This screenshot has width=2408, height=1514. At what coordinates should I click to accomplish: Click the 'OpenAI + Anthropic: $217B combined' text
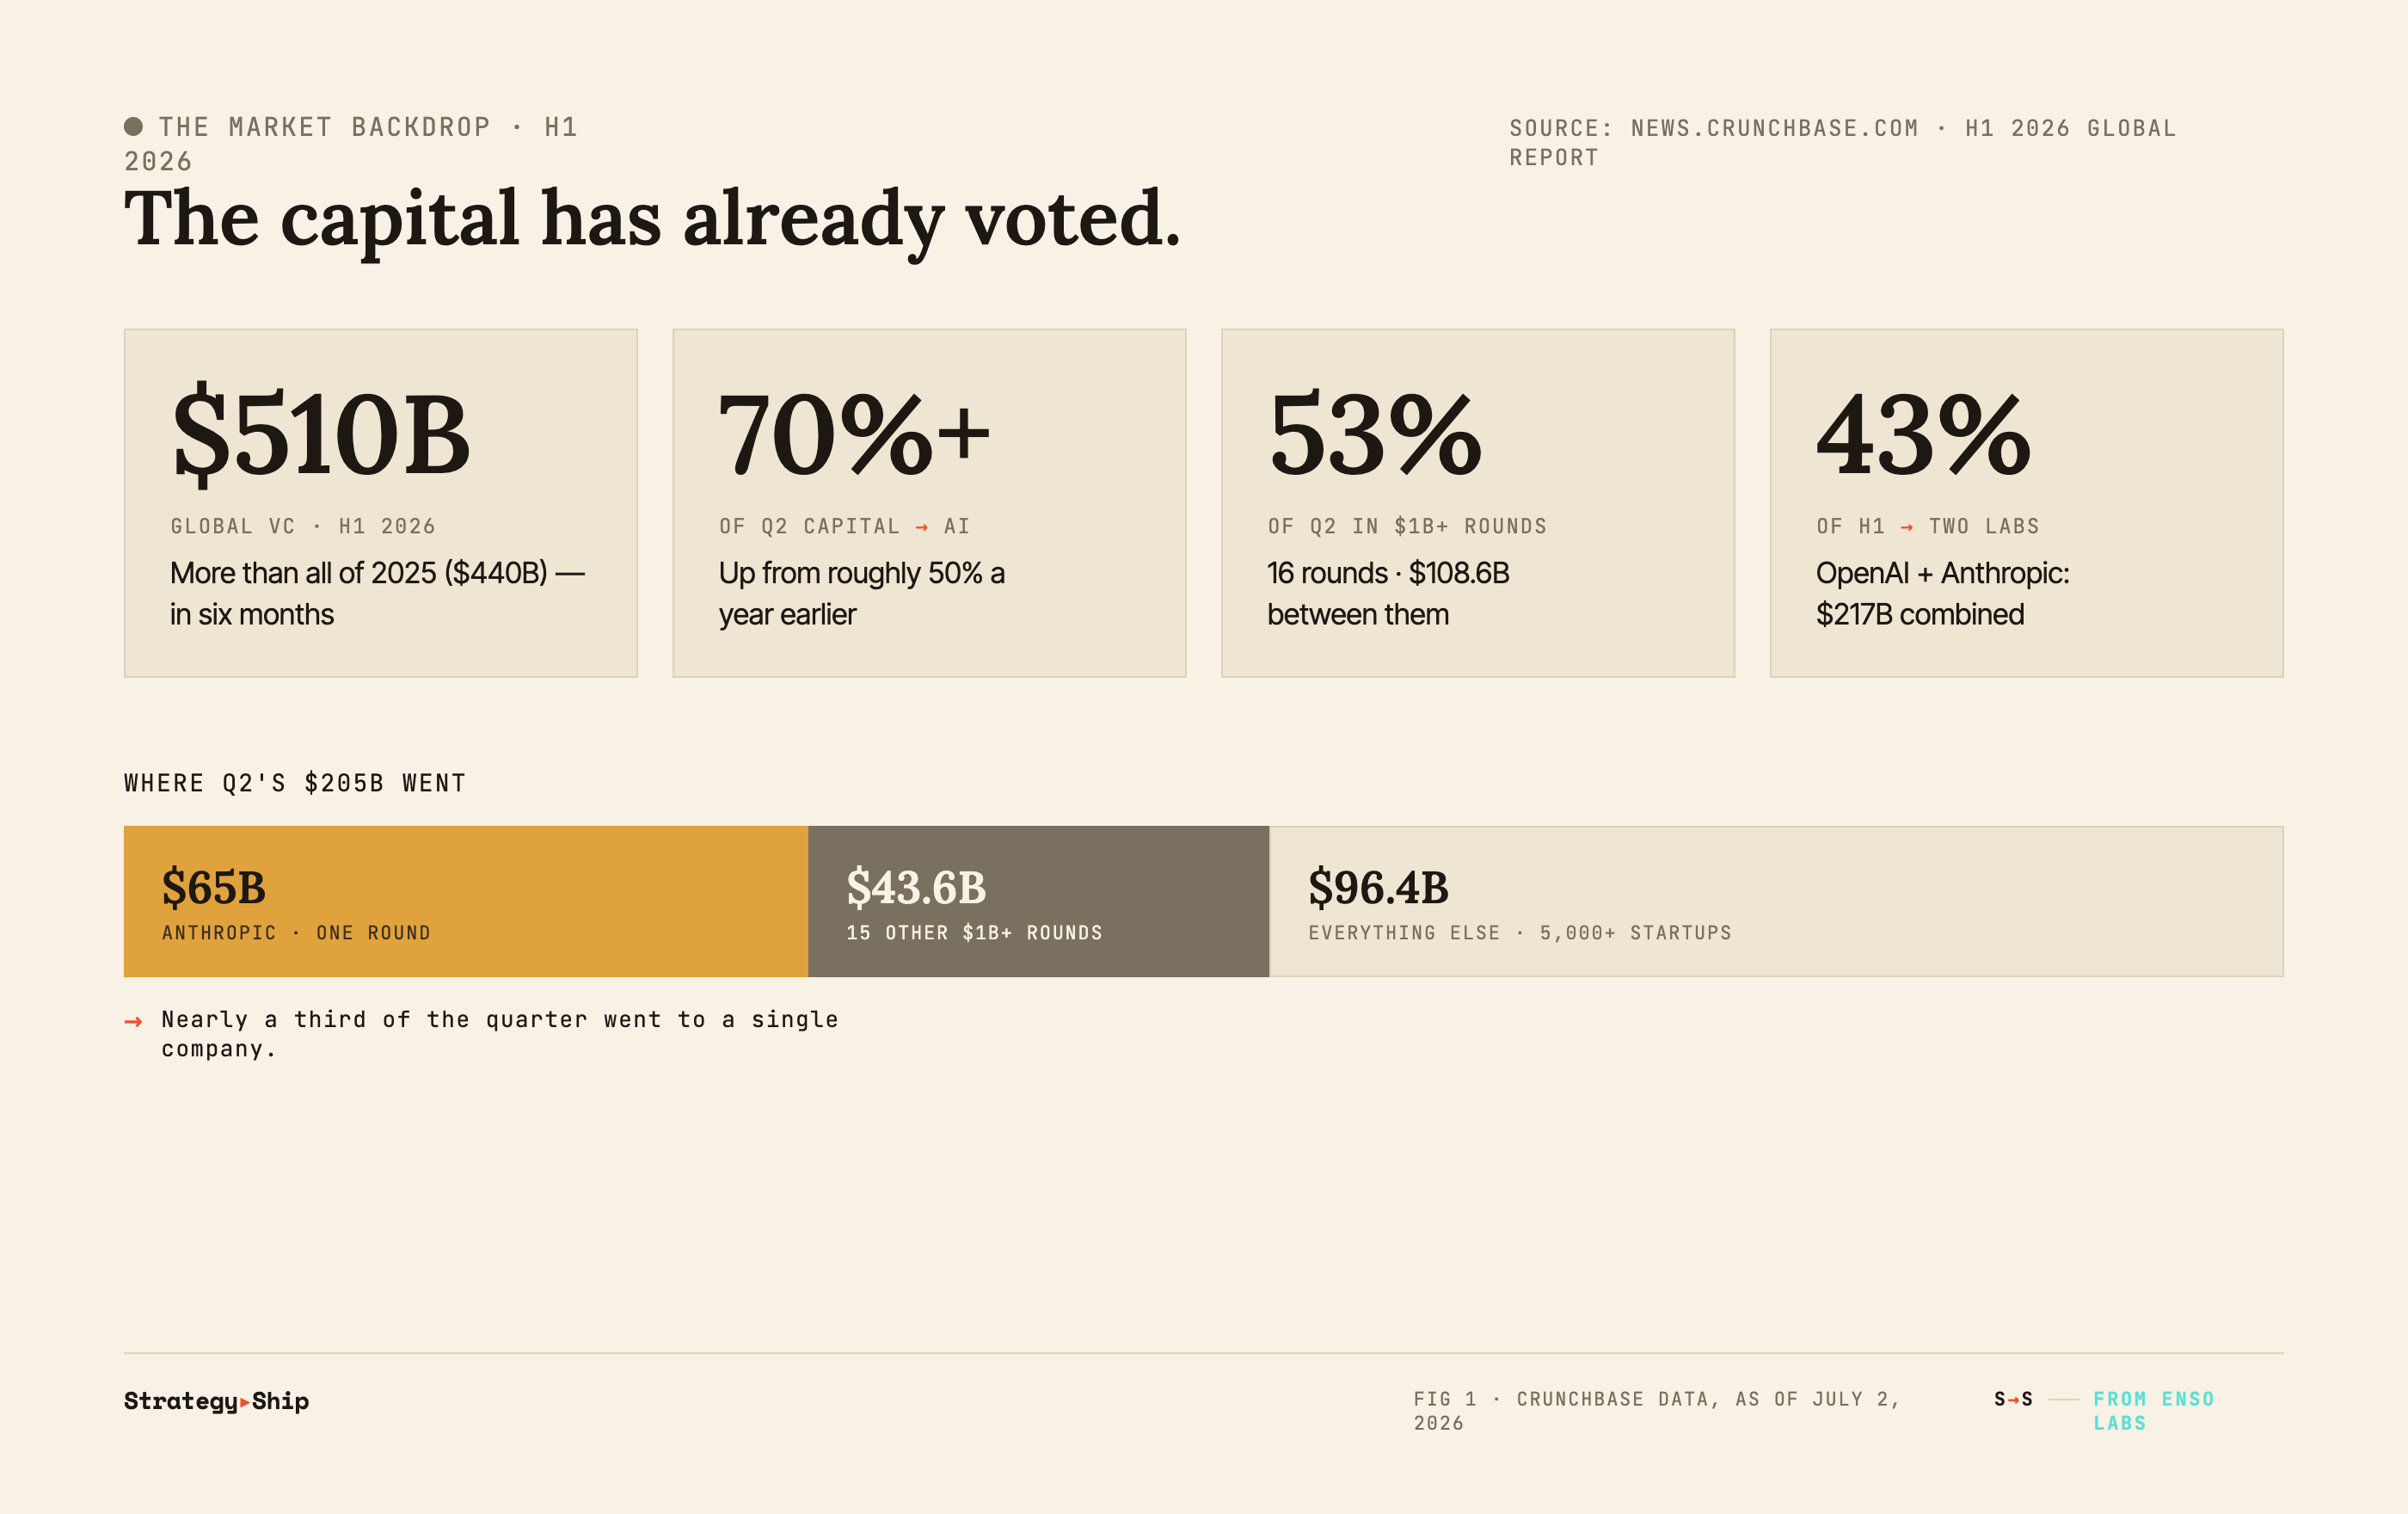pyautogui.click(x=1942, y=594)
